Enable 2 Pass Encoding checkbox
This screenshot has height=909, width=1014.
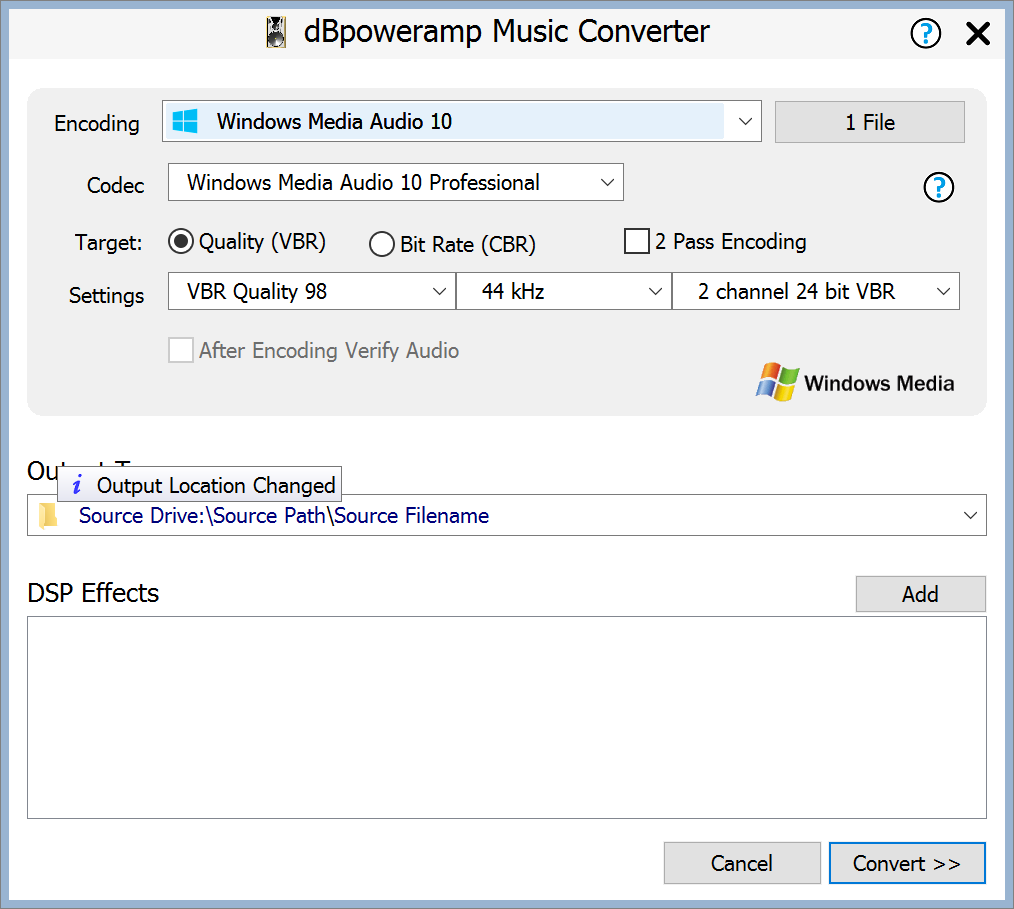coord(637,241)
